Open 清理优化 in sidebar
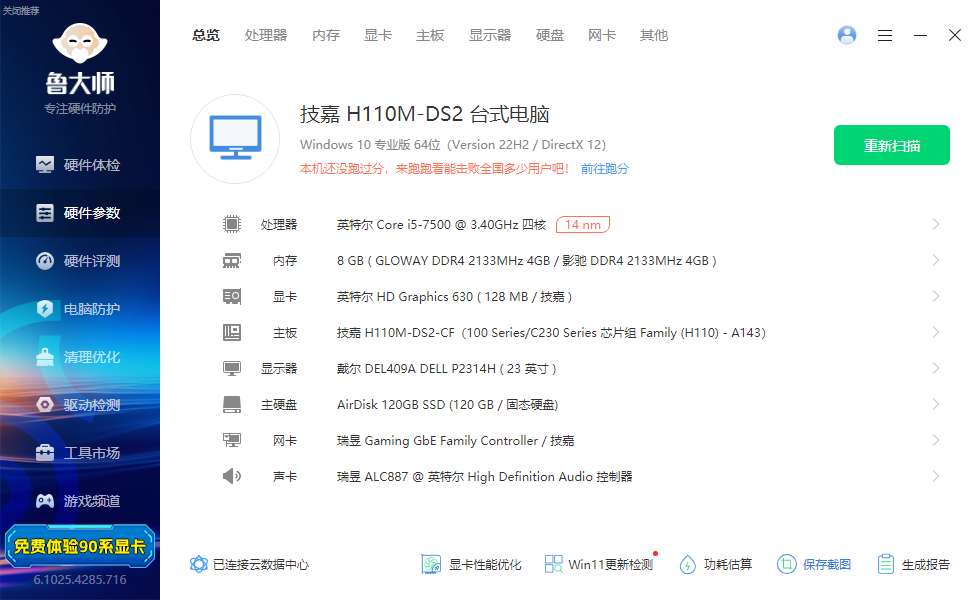This screenshot has width=980, height=600. (79, 357)
